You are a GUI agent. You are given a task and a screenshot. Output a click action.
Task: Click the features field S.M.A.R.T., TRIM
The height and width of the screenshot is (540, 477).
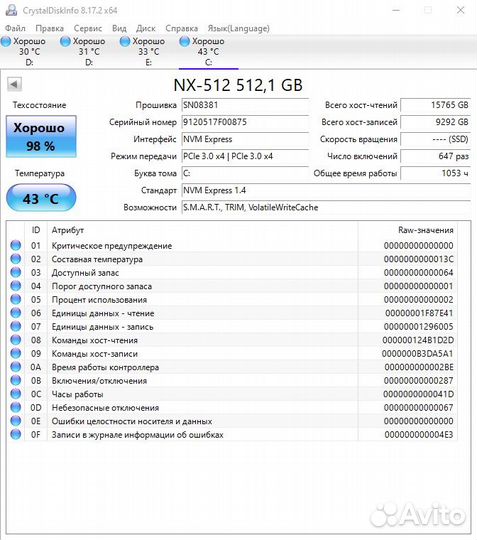326,207
